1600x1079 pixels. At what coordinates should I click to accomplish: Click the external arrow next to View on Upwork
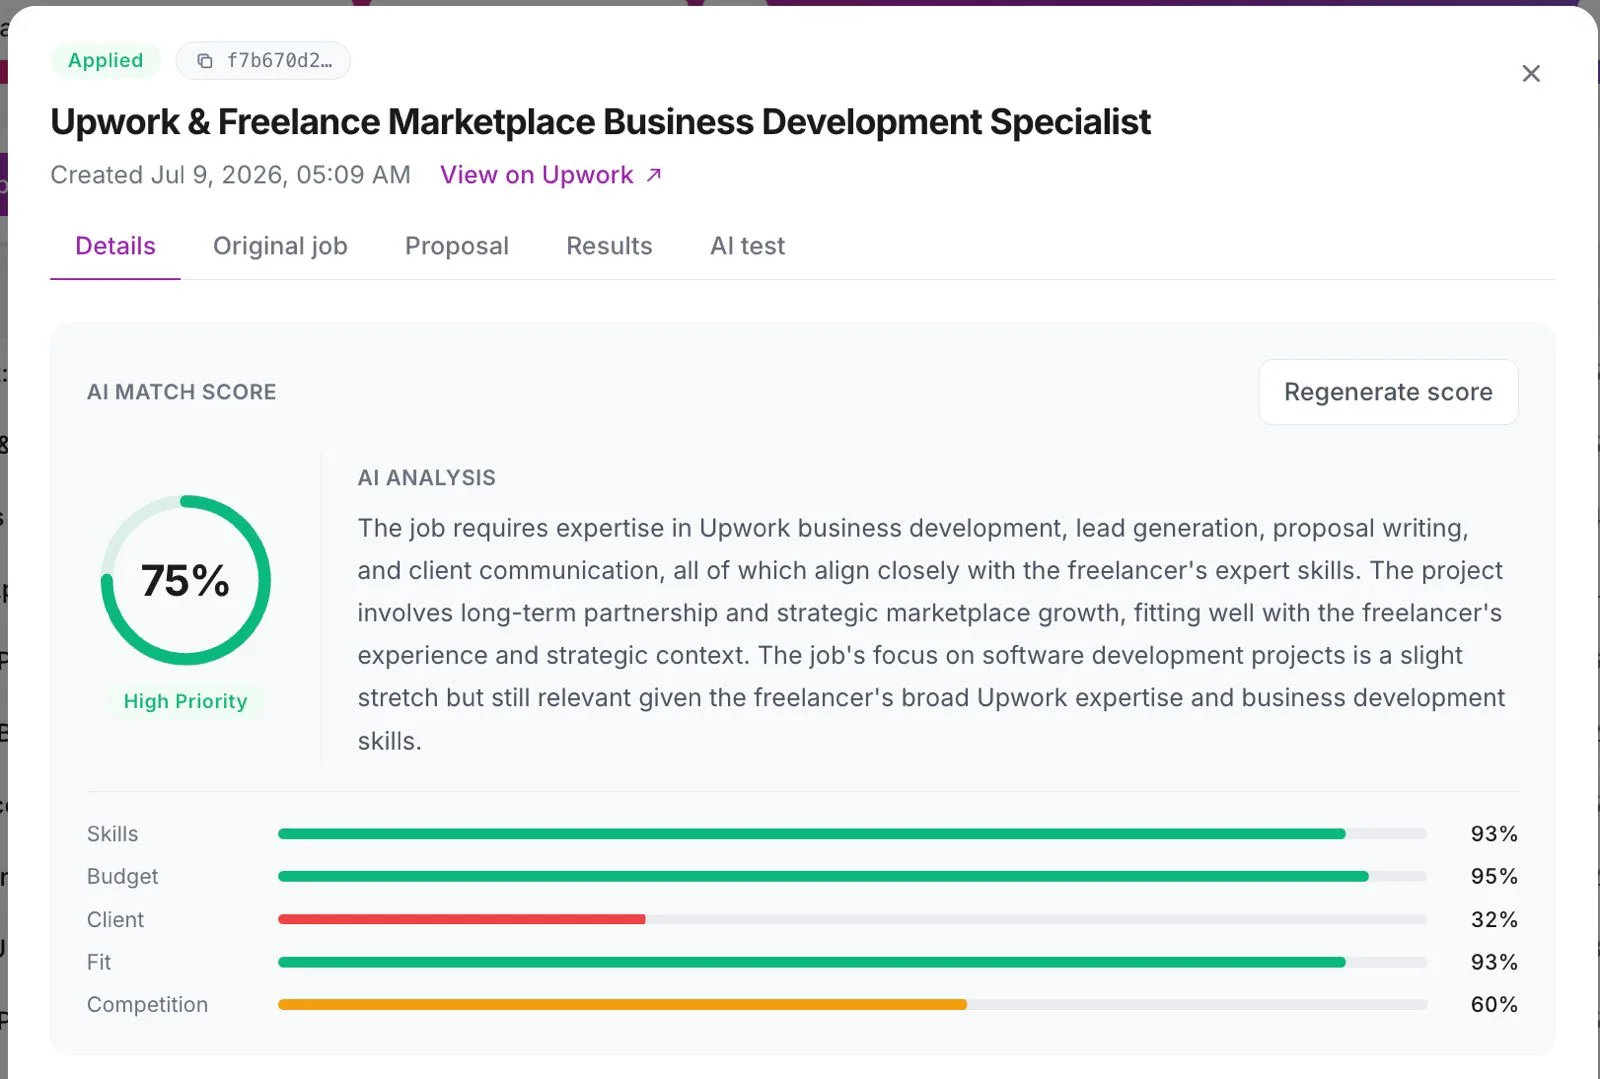[653, 175]
